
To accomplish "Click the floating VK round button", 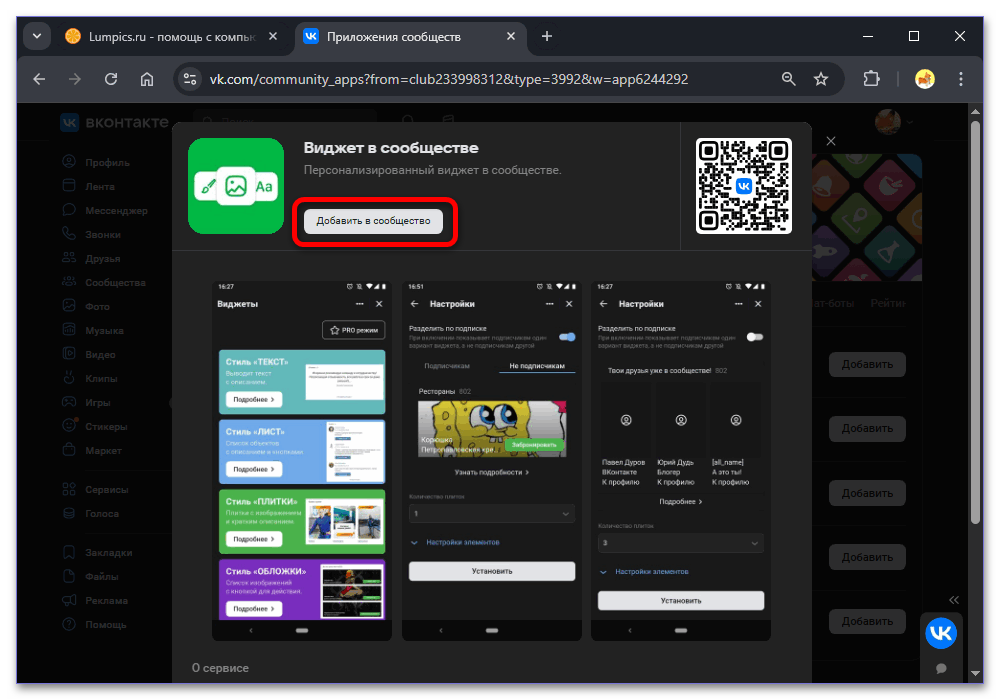I will pos(941,633).
